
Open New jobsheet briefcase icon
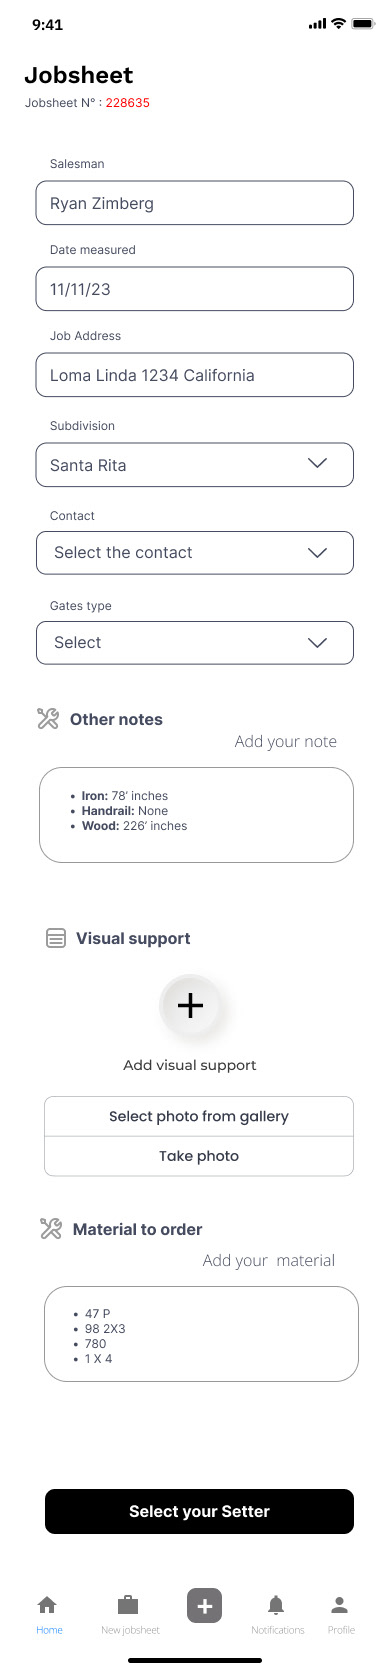point(128,1605)
